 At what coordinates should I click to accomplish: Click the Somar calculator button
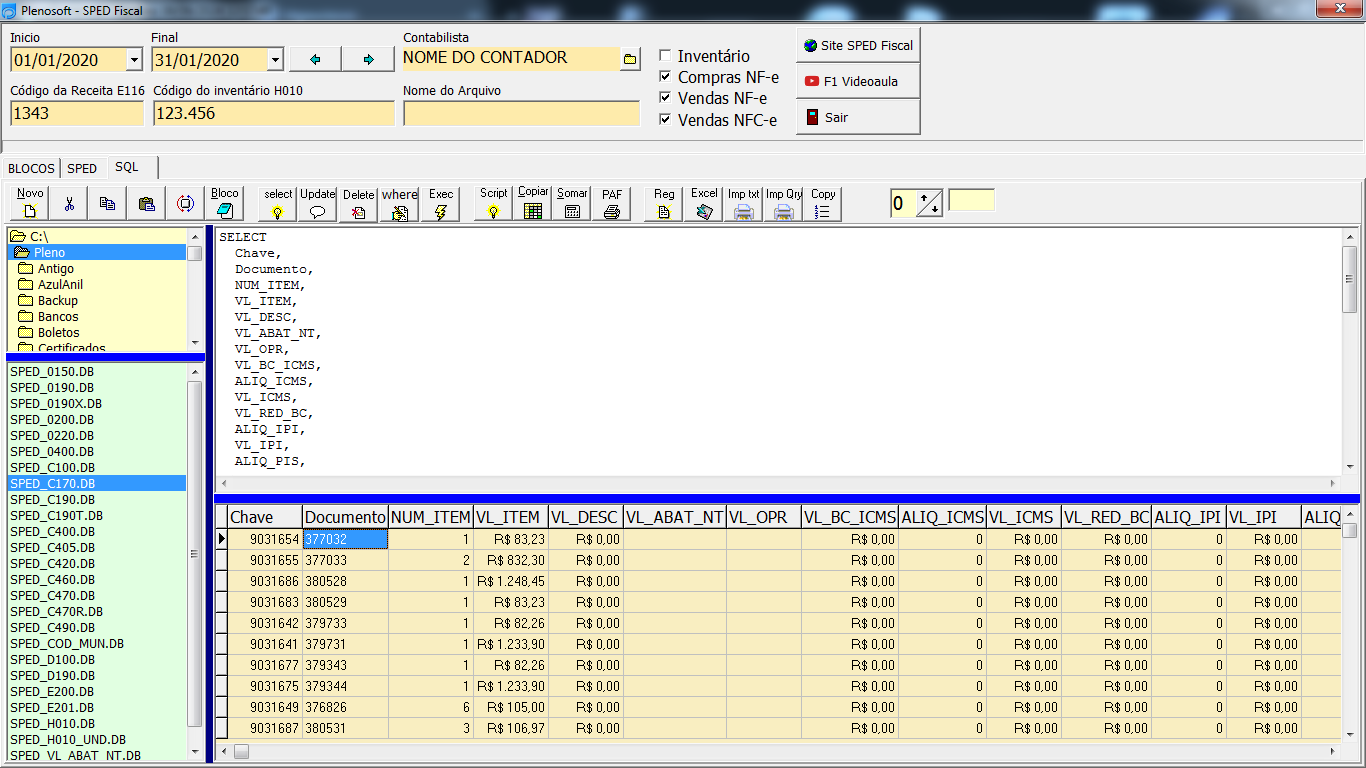click(x=572, y=203)
